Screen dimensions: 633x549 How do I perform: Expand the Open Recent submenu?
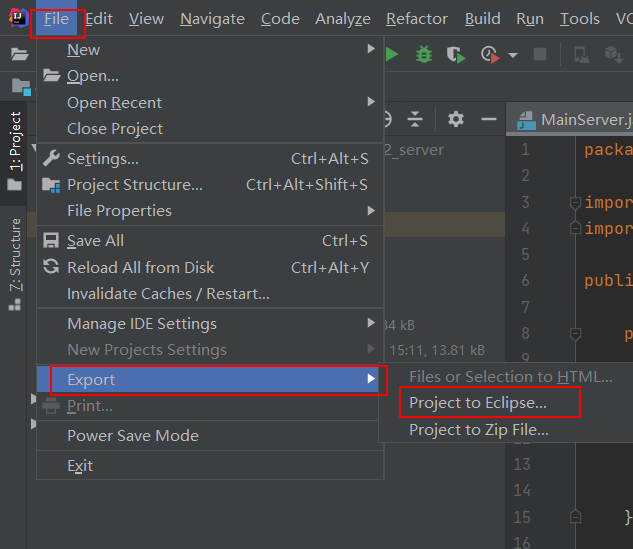(210, 103)
